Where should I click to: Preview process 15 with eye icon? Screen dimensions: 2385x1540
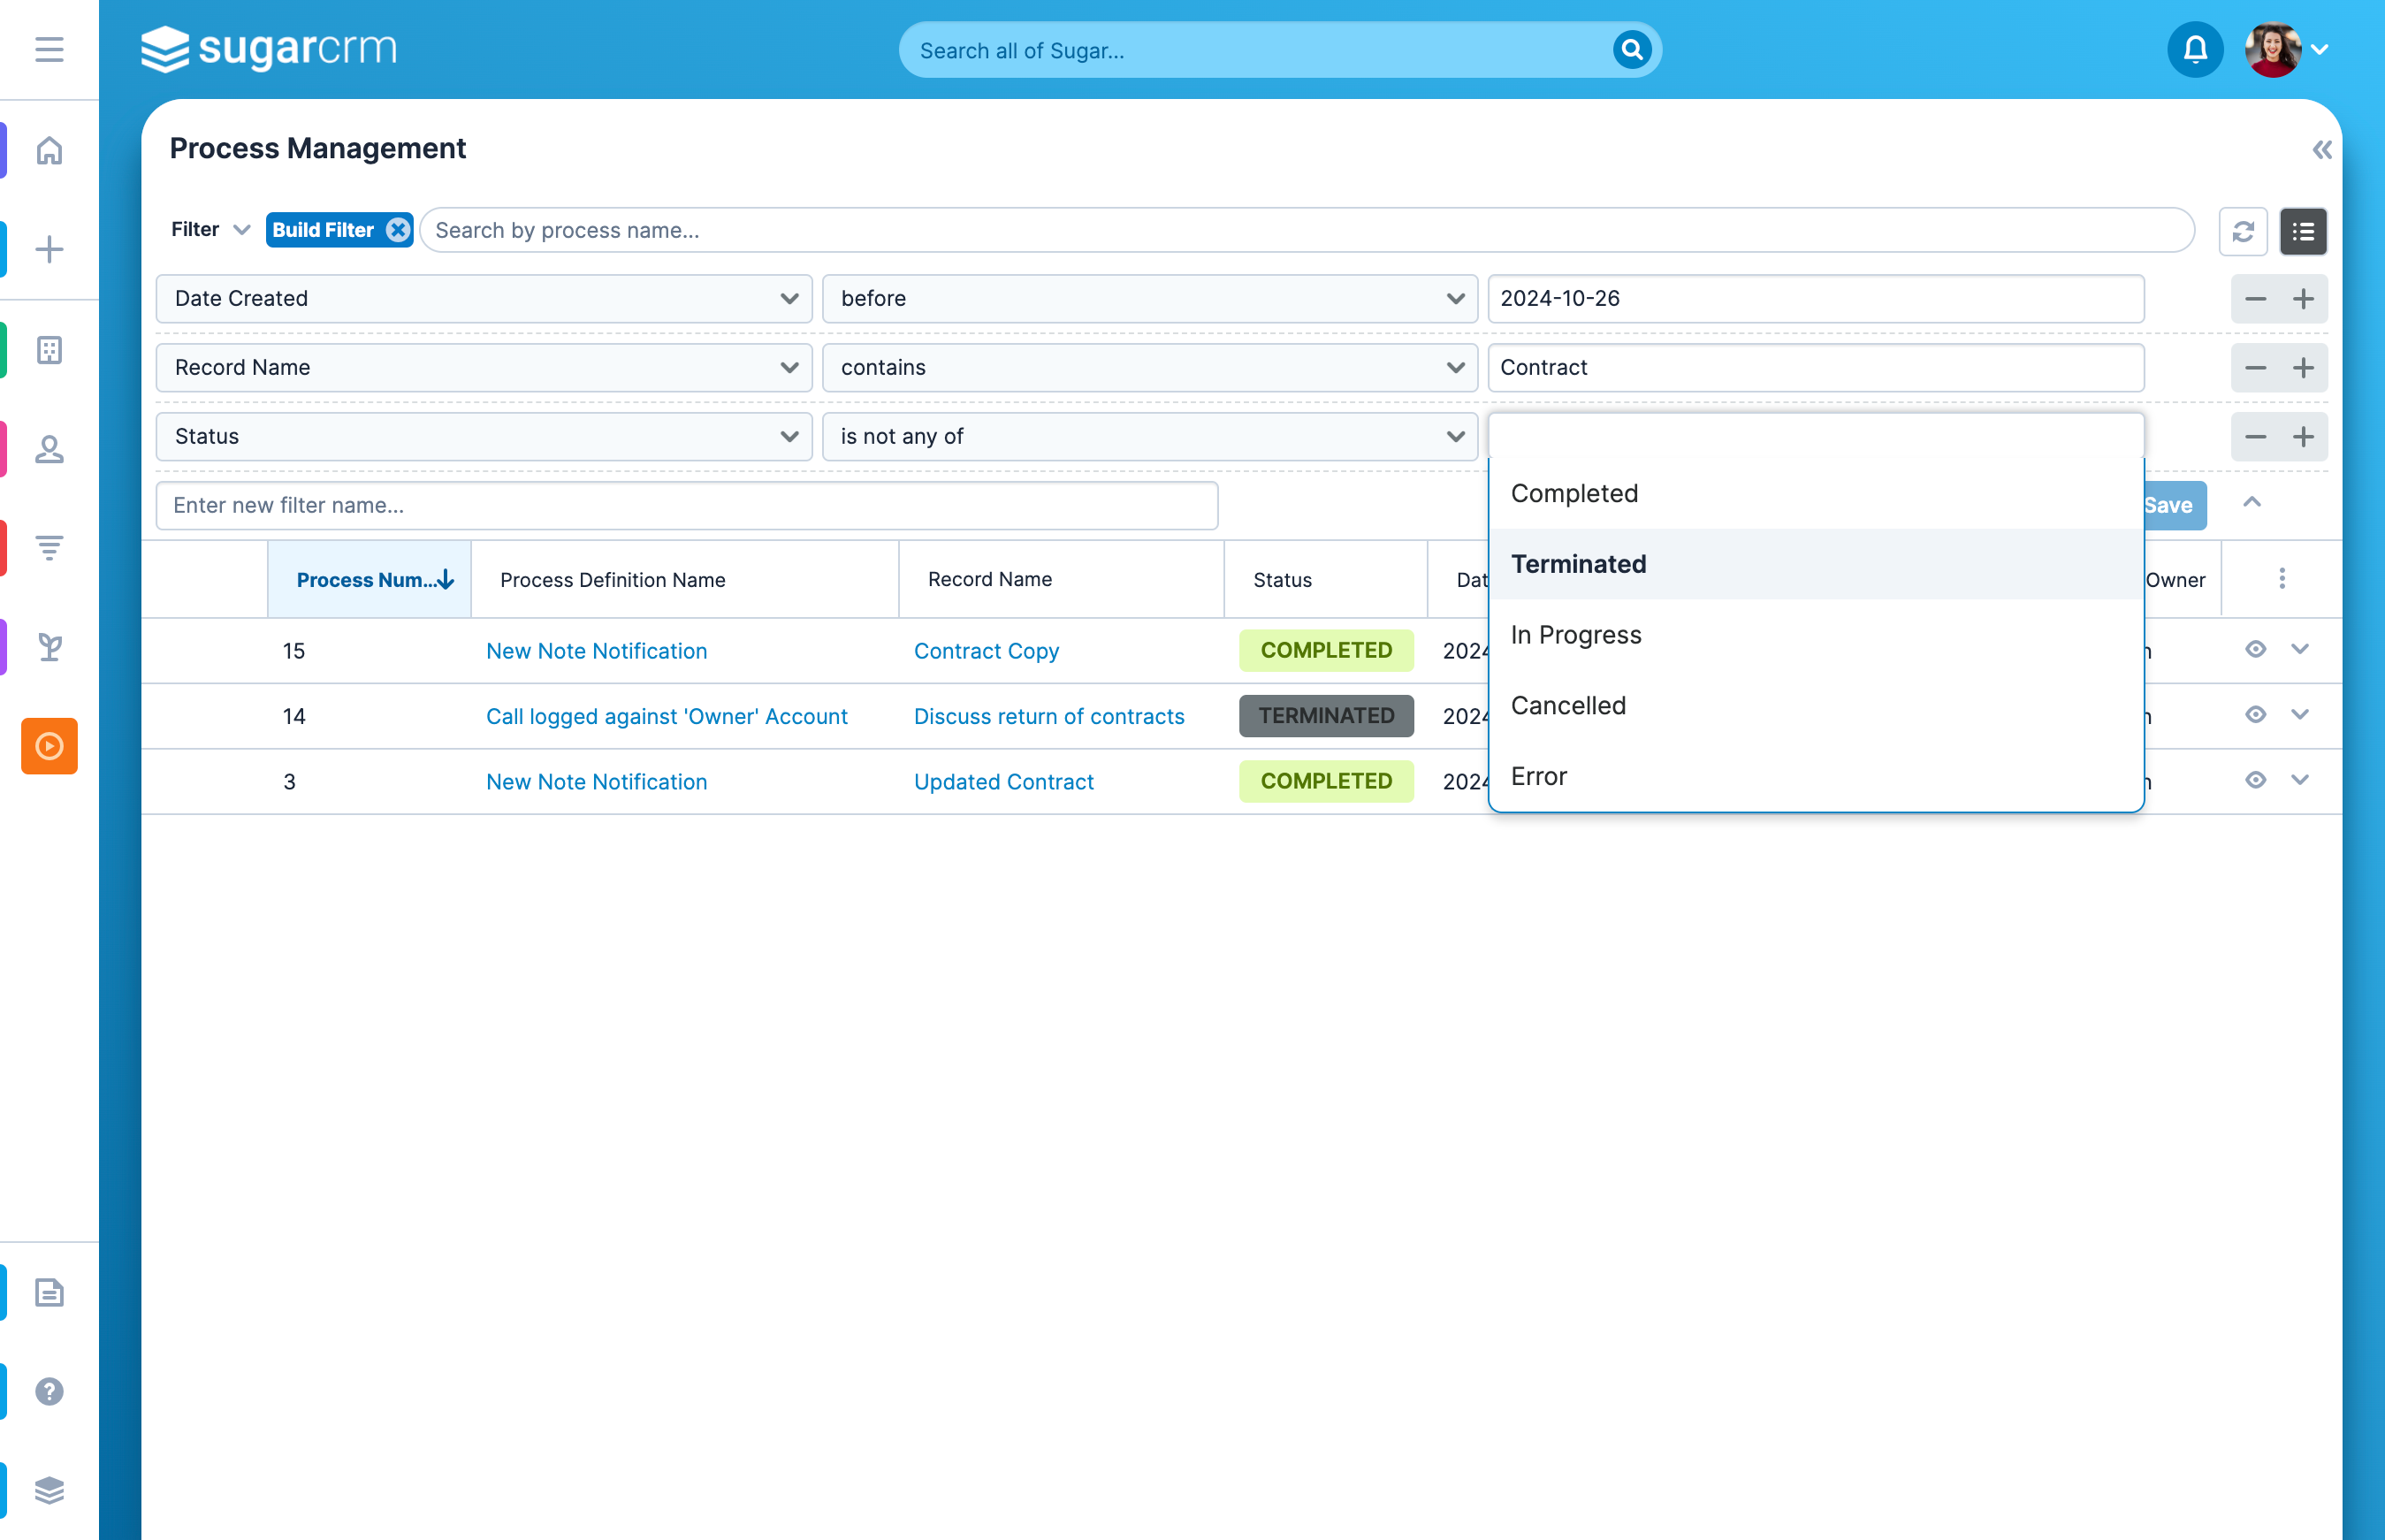[x=2255, y=649]
